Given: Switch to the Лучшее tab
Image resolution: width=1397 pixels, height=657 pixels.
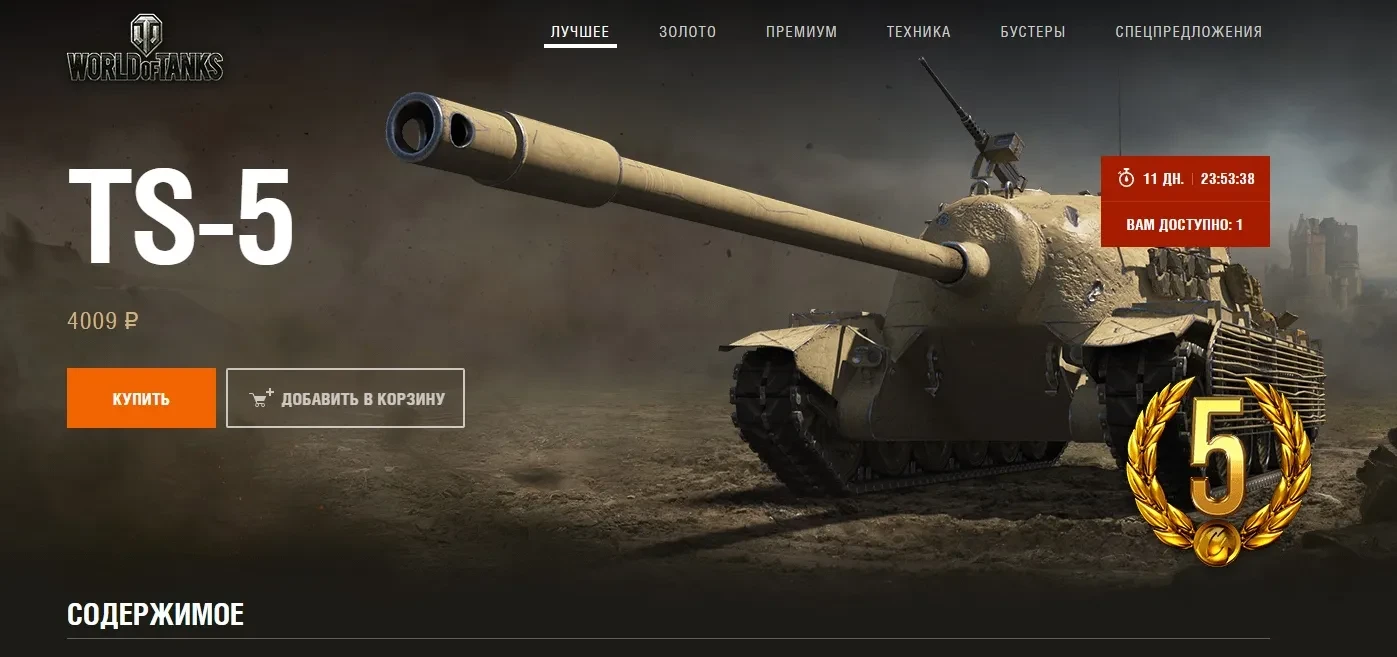Looking at the screenshot, I should click(580, 32).
